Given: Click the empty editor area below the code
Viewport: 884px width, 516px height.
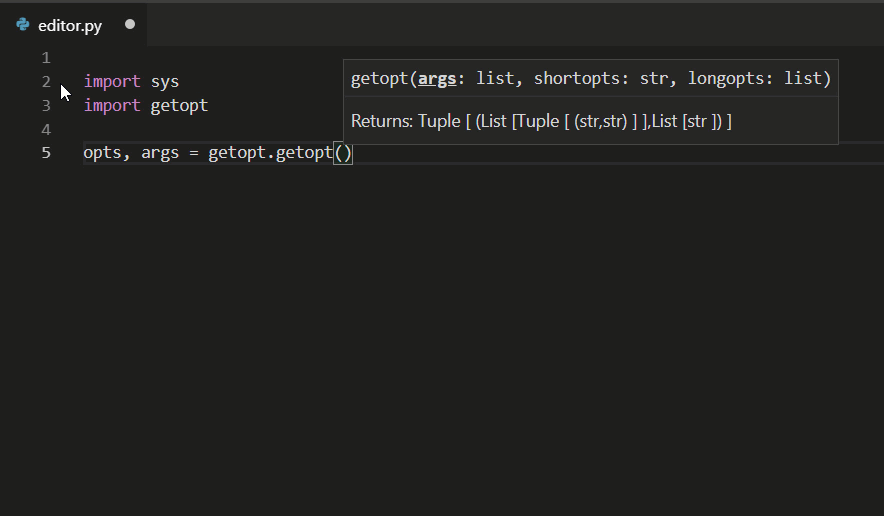Looking at the screenshot, I should [442, 338].
